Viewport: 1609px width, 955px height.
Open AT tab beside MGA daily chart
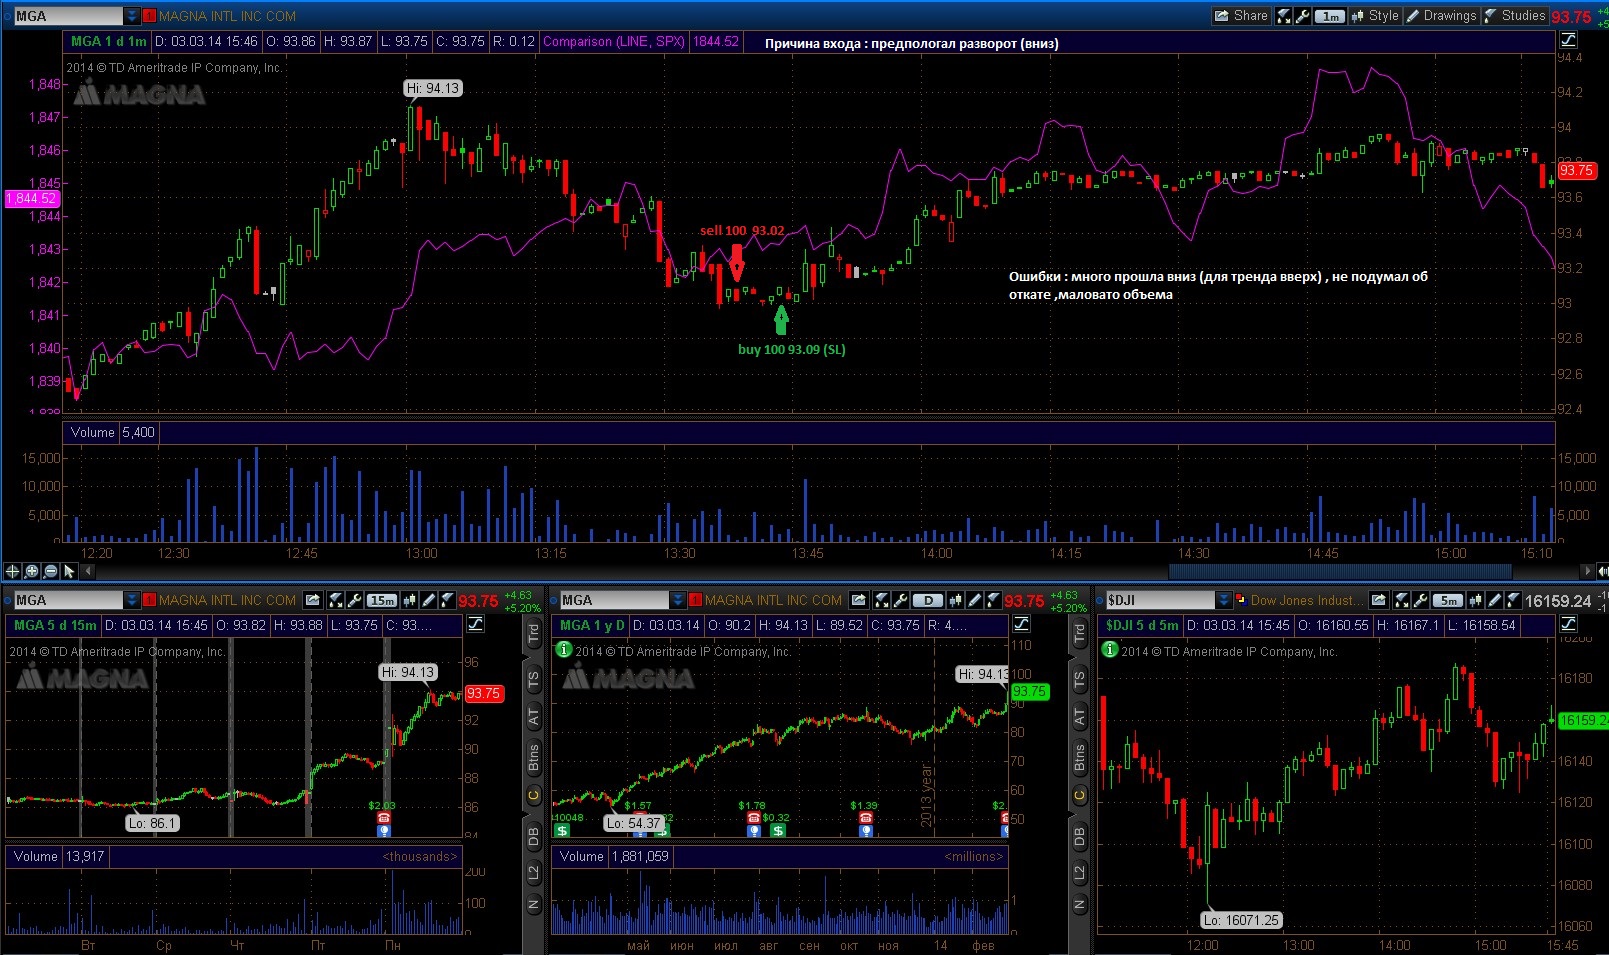[1079, 717]
